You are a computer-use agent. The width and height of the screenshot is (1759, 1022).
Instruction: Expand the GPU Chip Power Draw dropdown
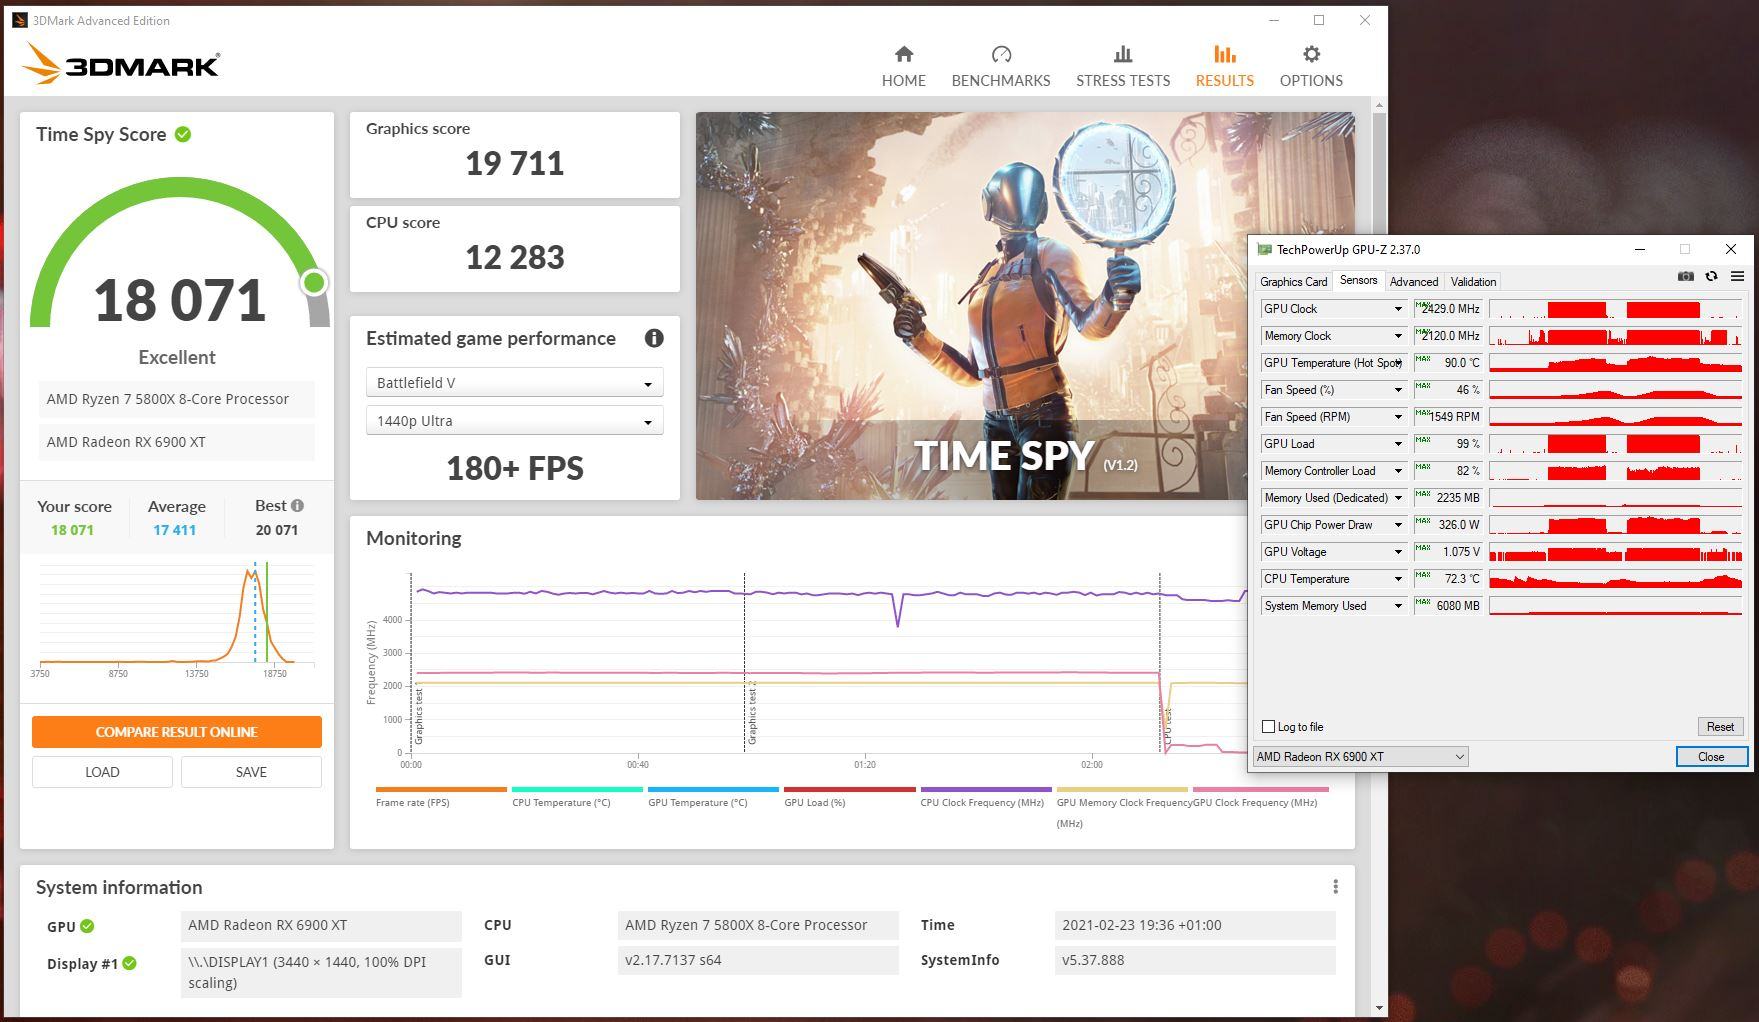pyautogui.click(x=1398, y=525)
